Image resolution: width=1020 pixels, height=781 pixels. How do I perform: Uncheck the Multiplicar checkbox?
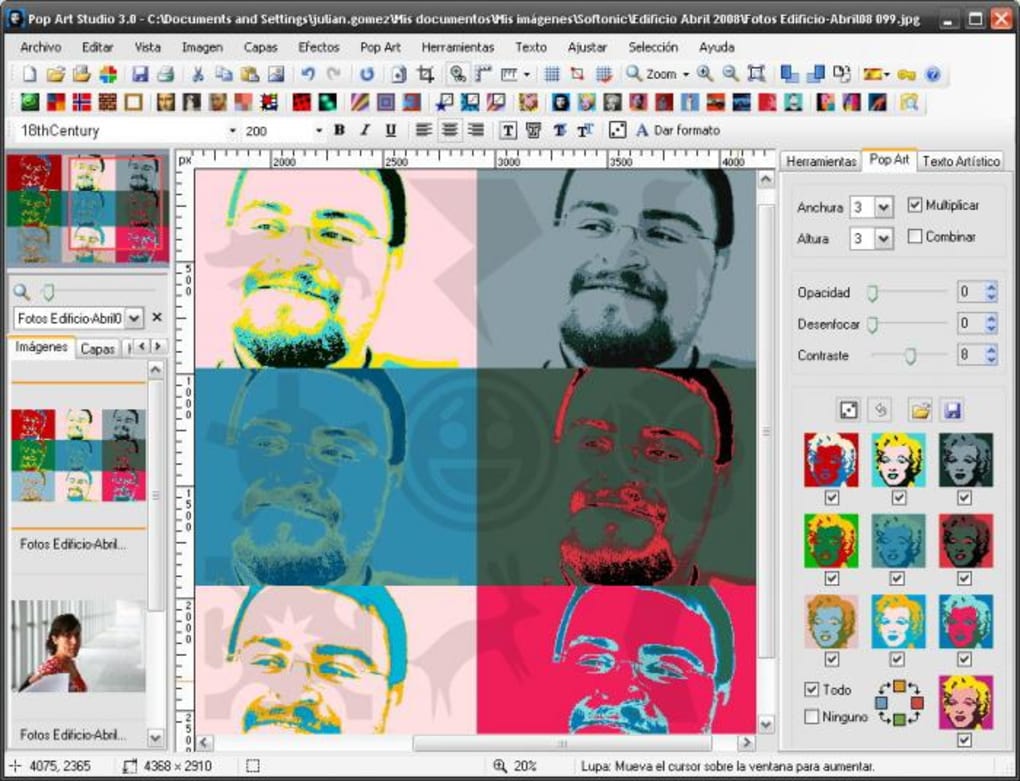click(914, 205)
